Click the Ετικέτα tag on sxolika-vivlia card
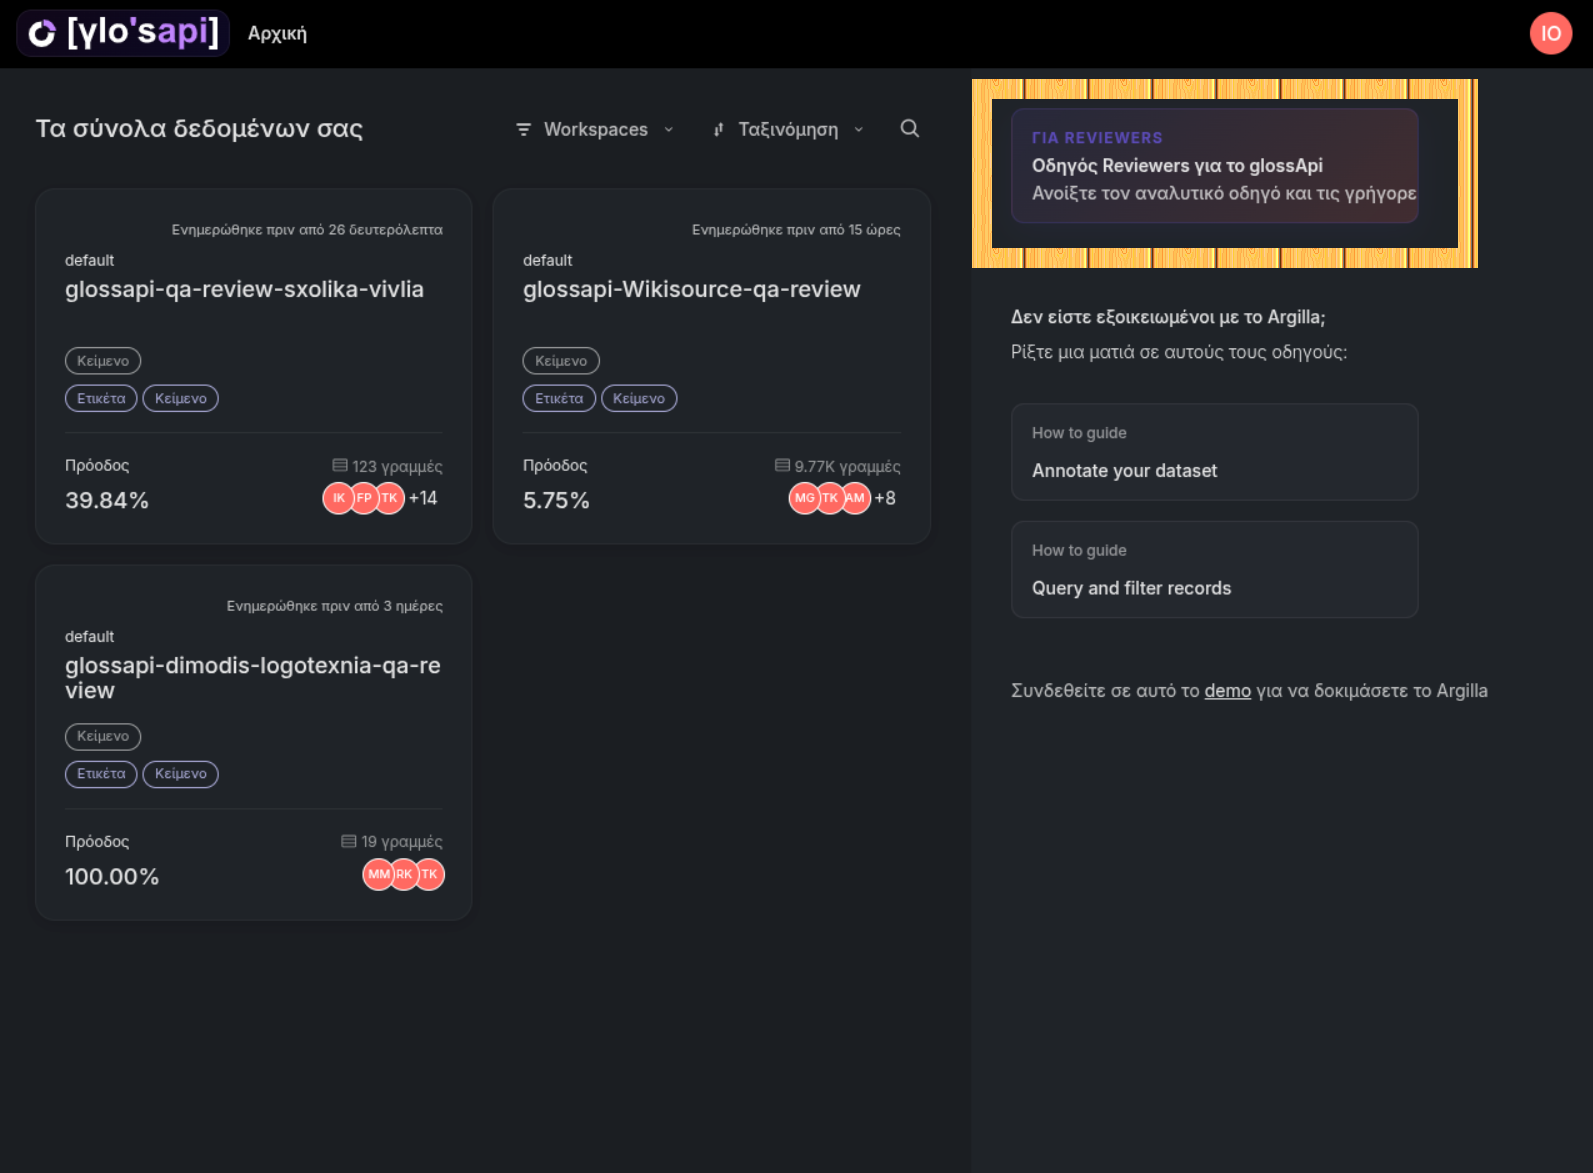1593x1173 pixels. click(101, 398)
